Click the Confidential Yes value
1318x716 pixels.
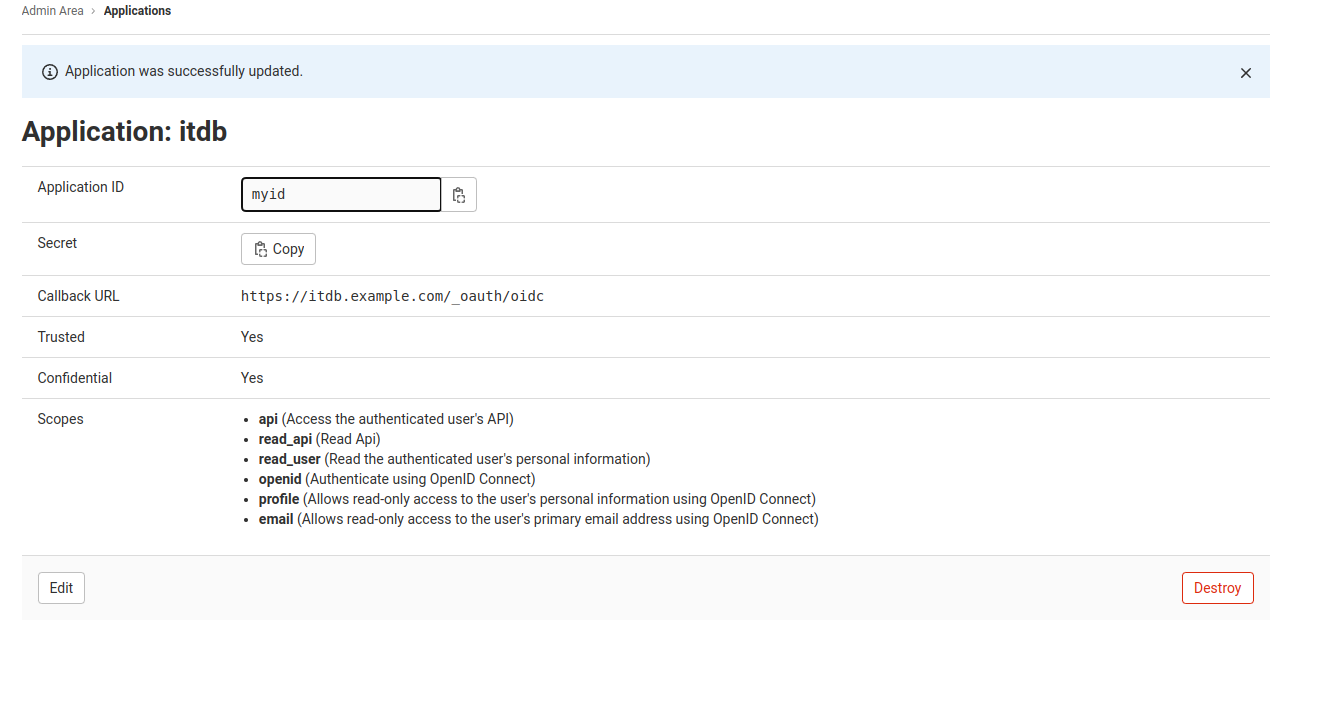[x=251, y=377]
